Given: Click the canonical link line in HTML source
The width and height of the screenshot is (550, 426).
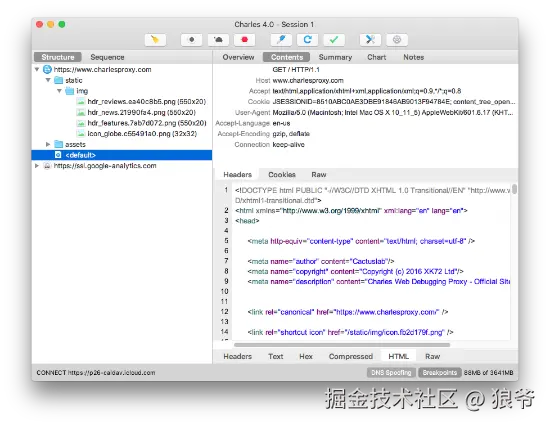Looking at the screenshot, I should click(x=348, y=312).
